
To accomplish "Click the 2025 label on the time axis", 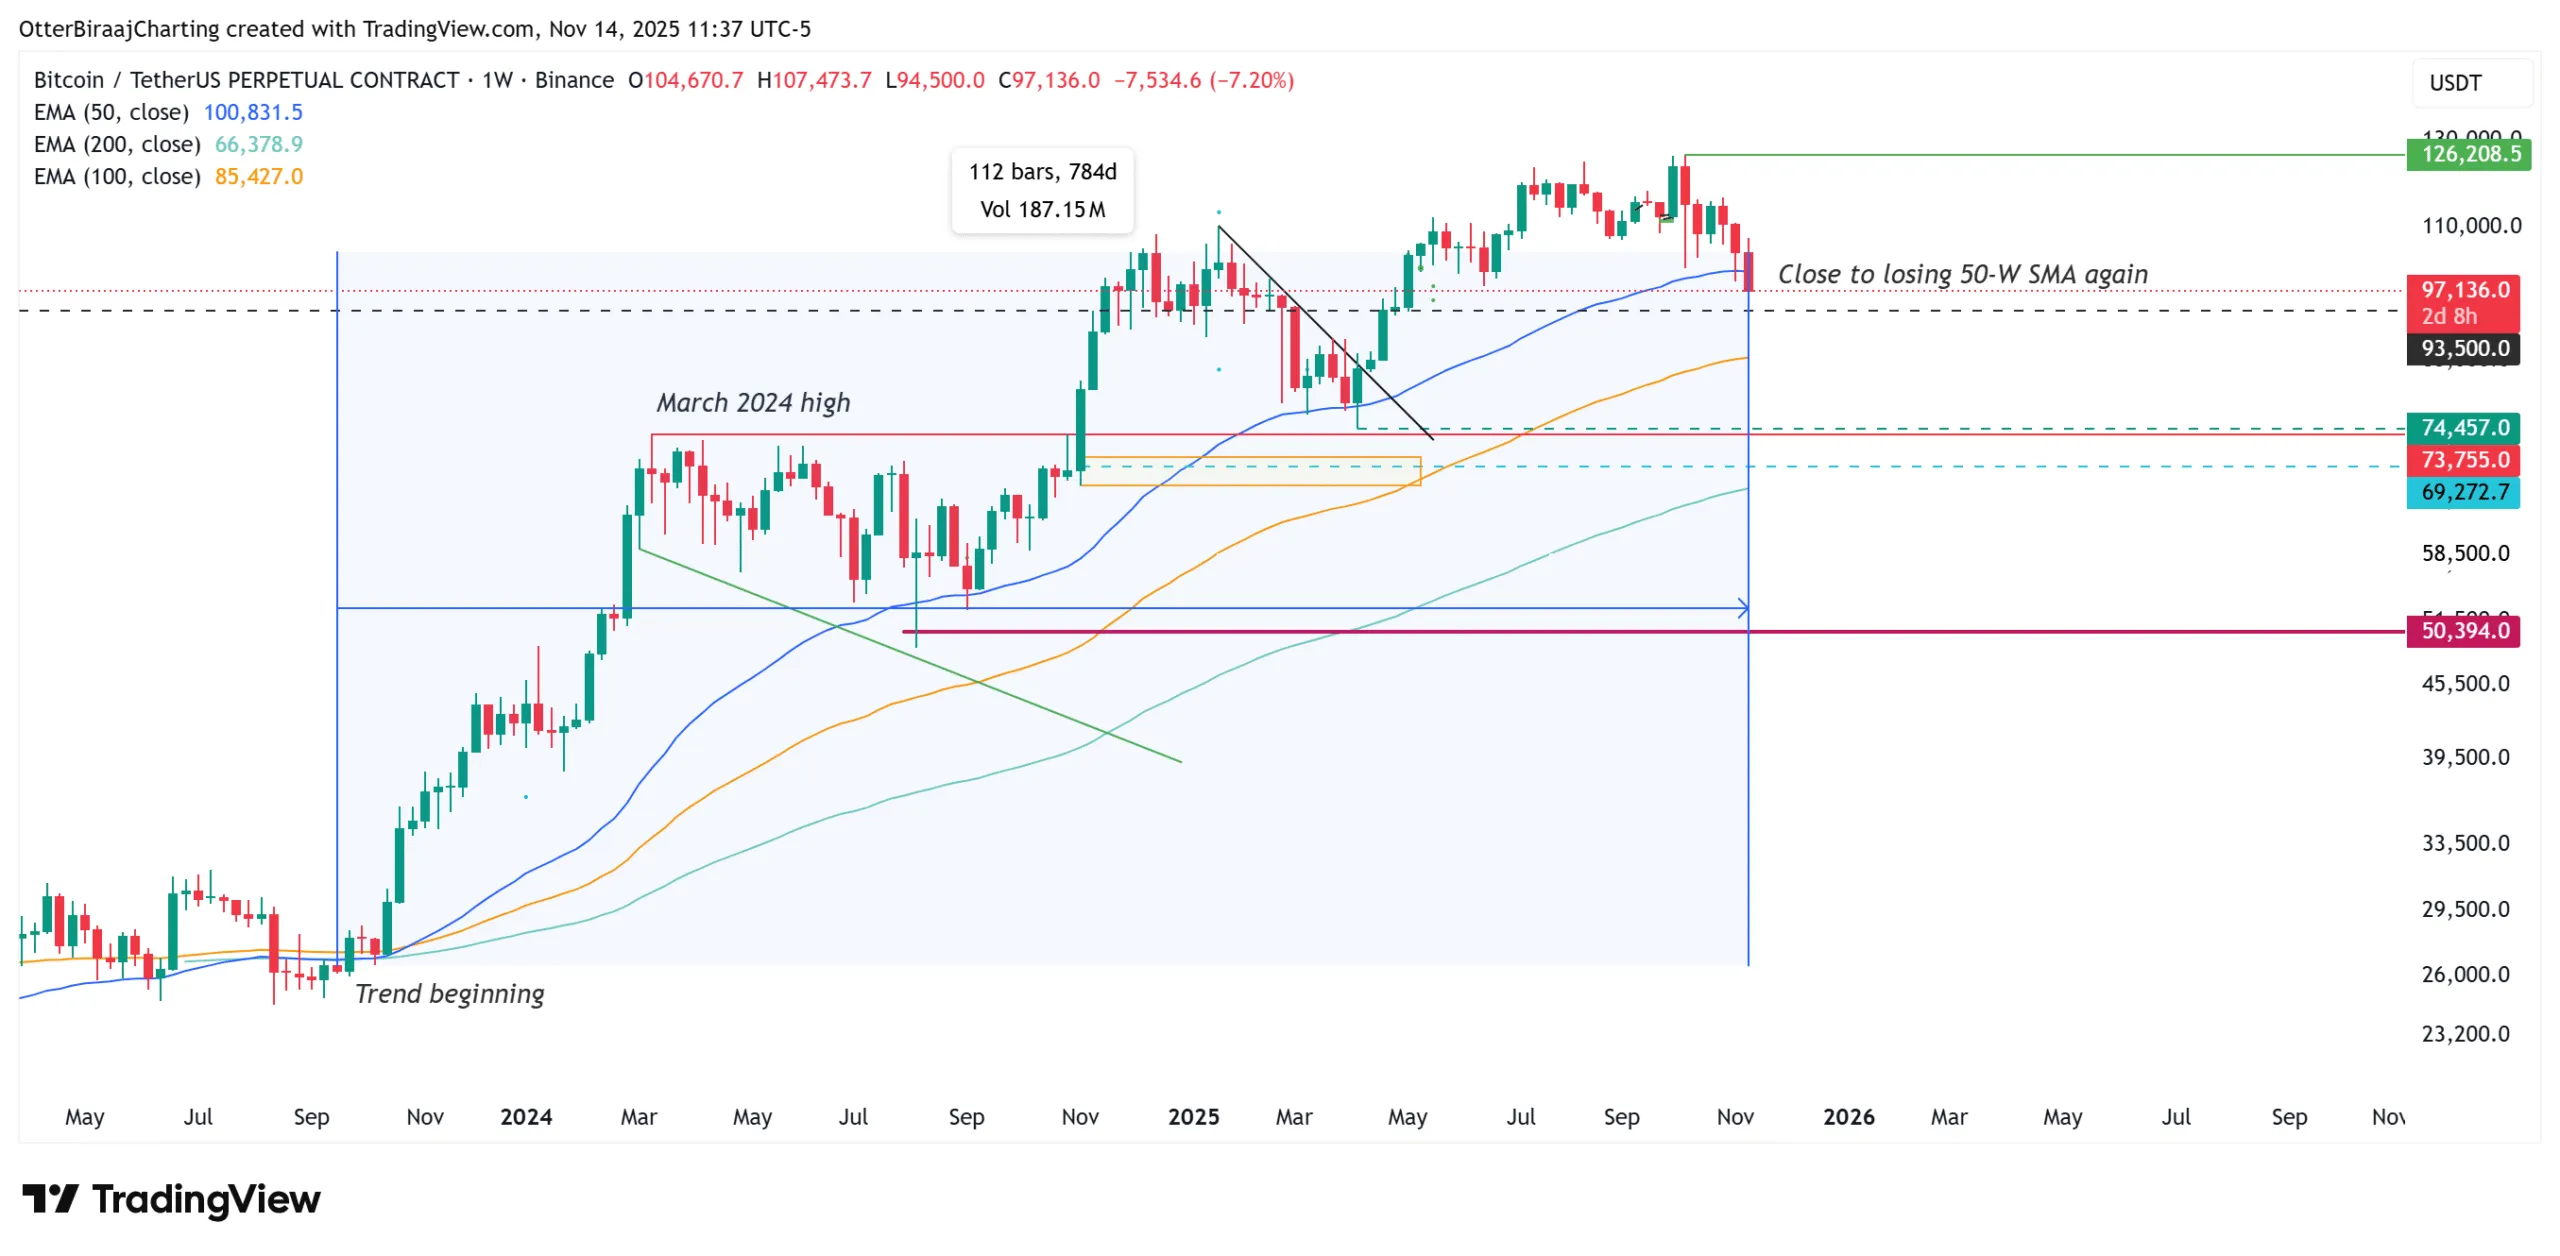I will pos(1193,1117).
